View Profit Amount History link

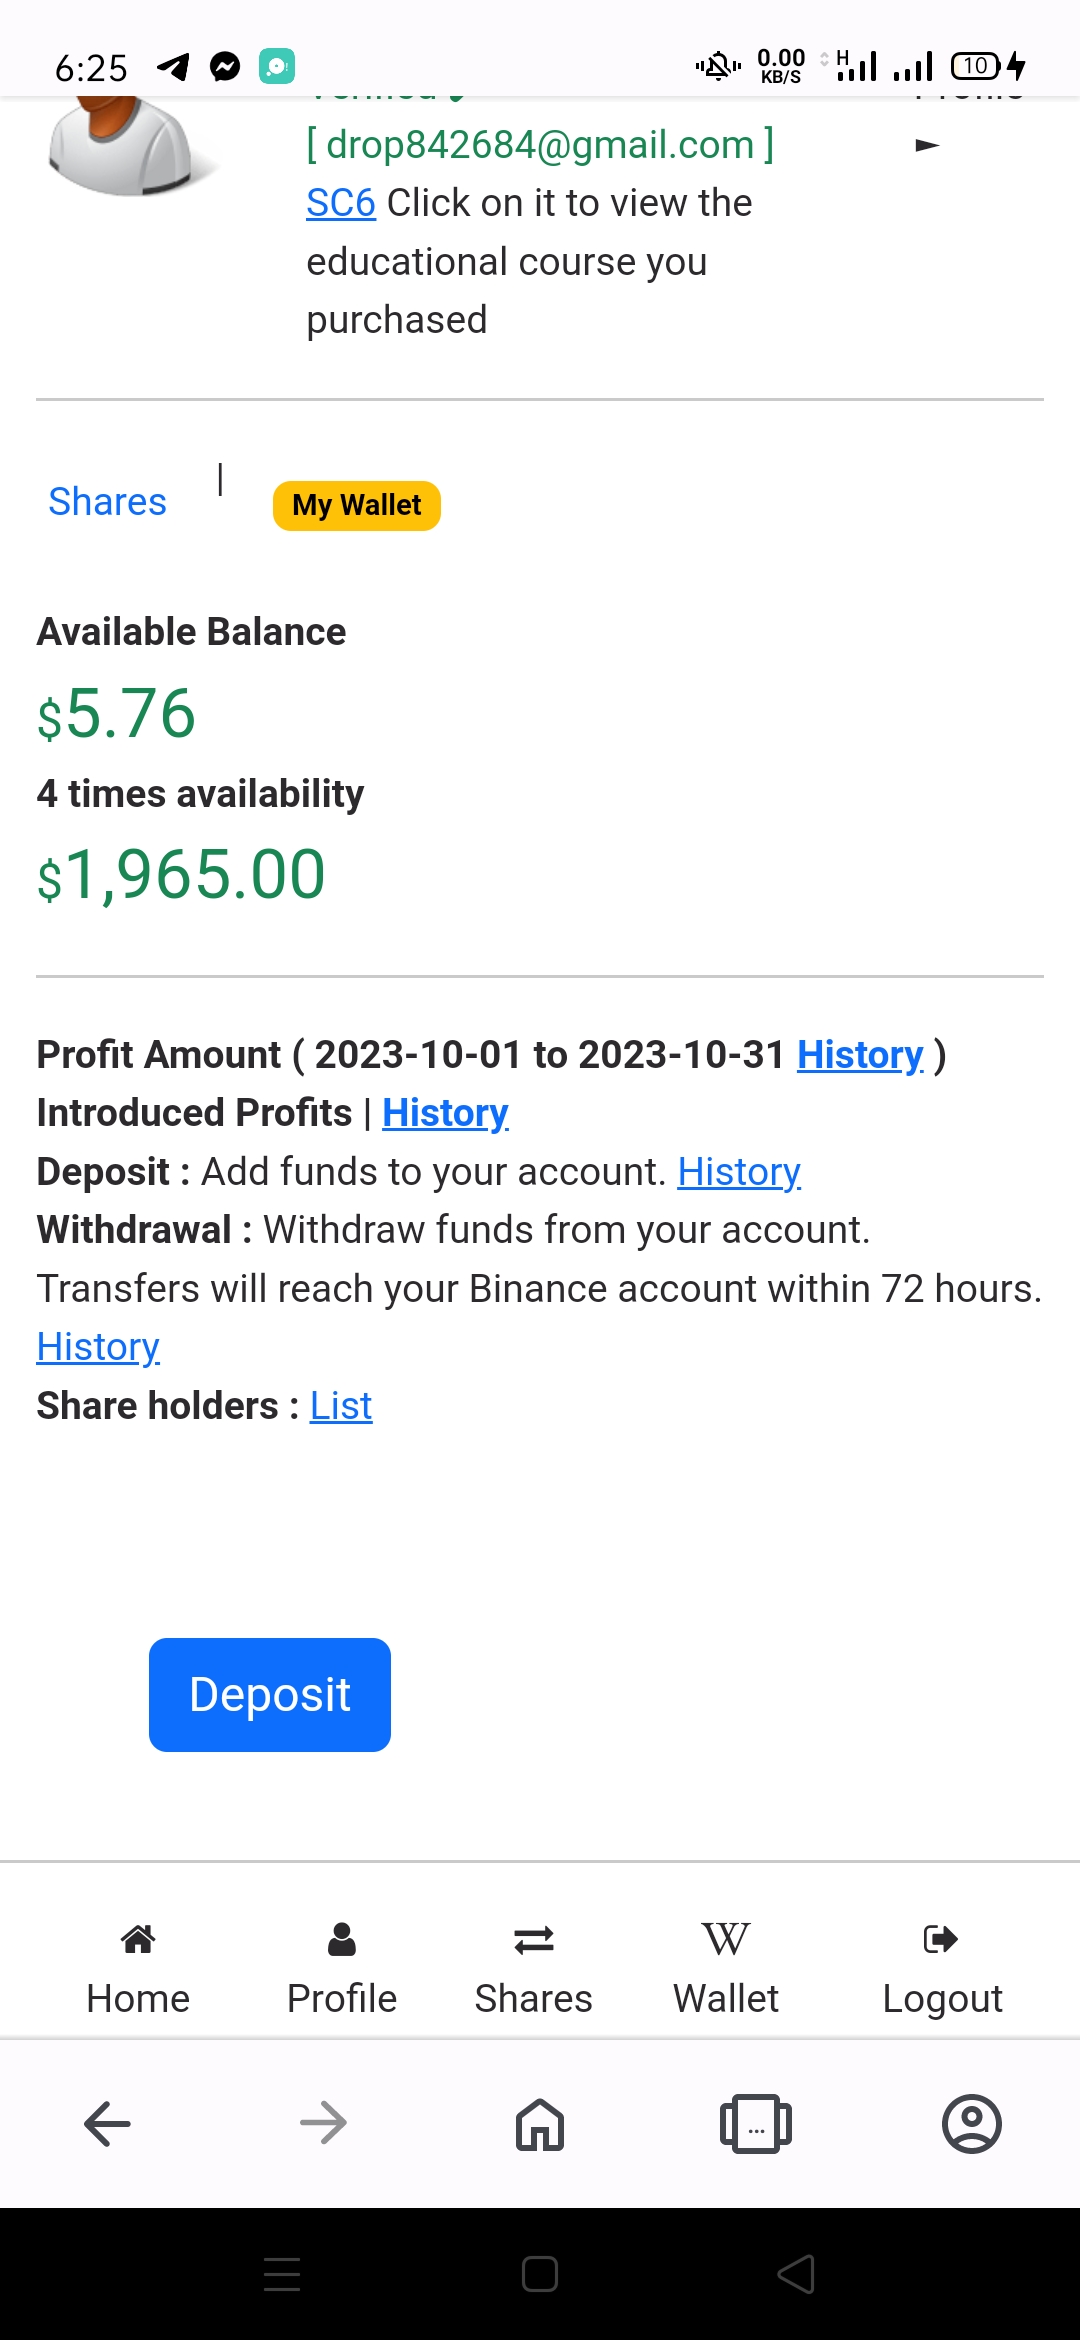[860, 1055]
